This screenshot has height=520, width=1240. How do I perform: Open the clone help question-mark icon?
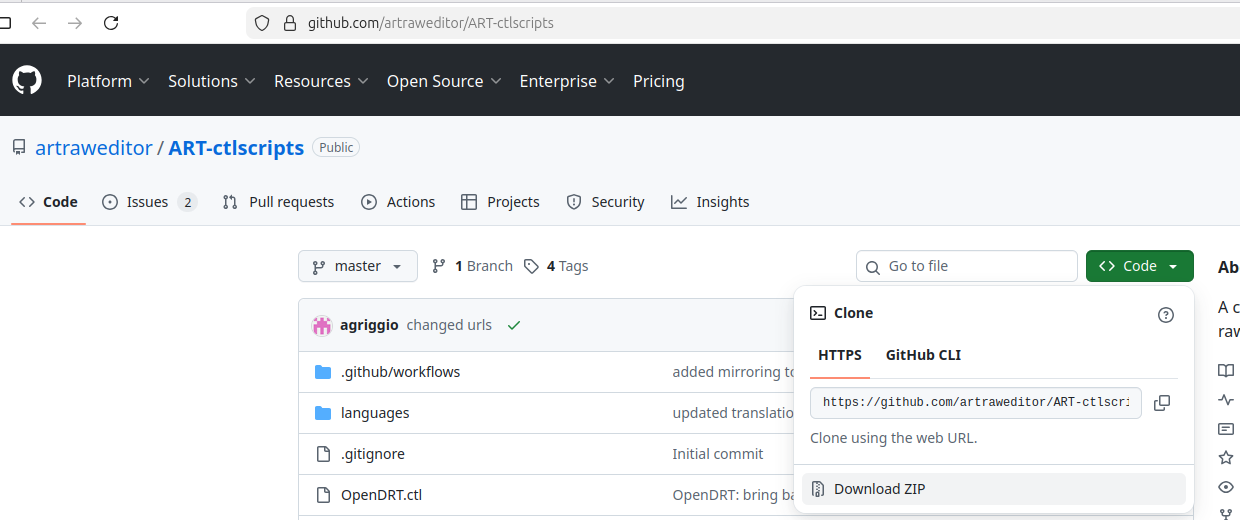(1165, 315)
